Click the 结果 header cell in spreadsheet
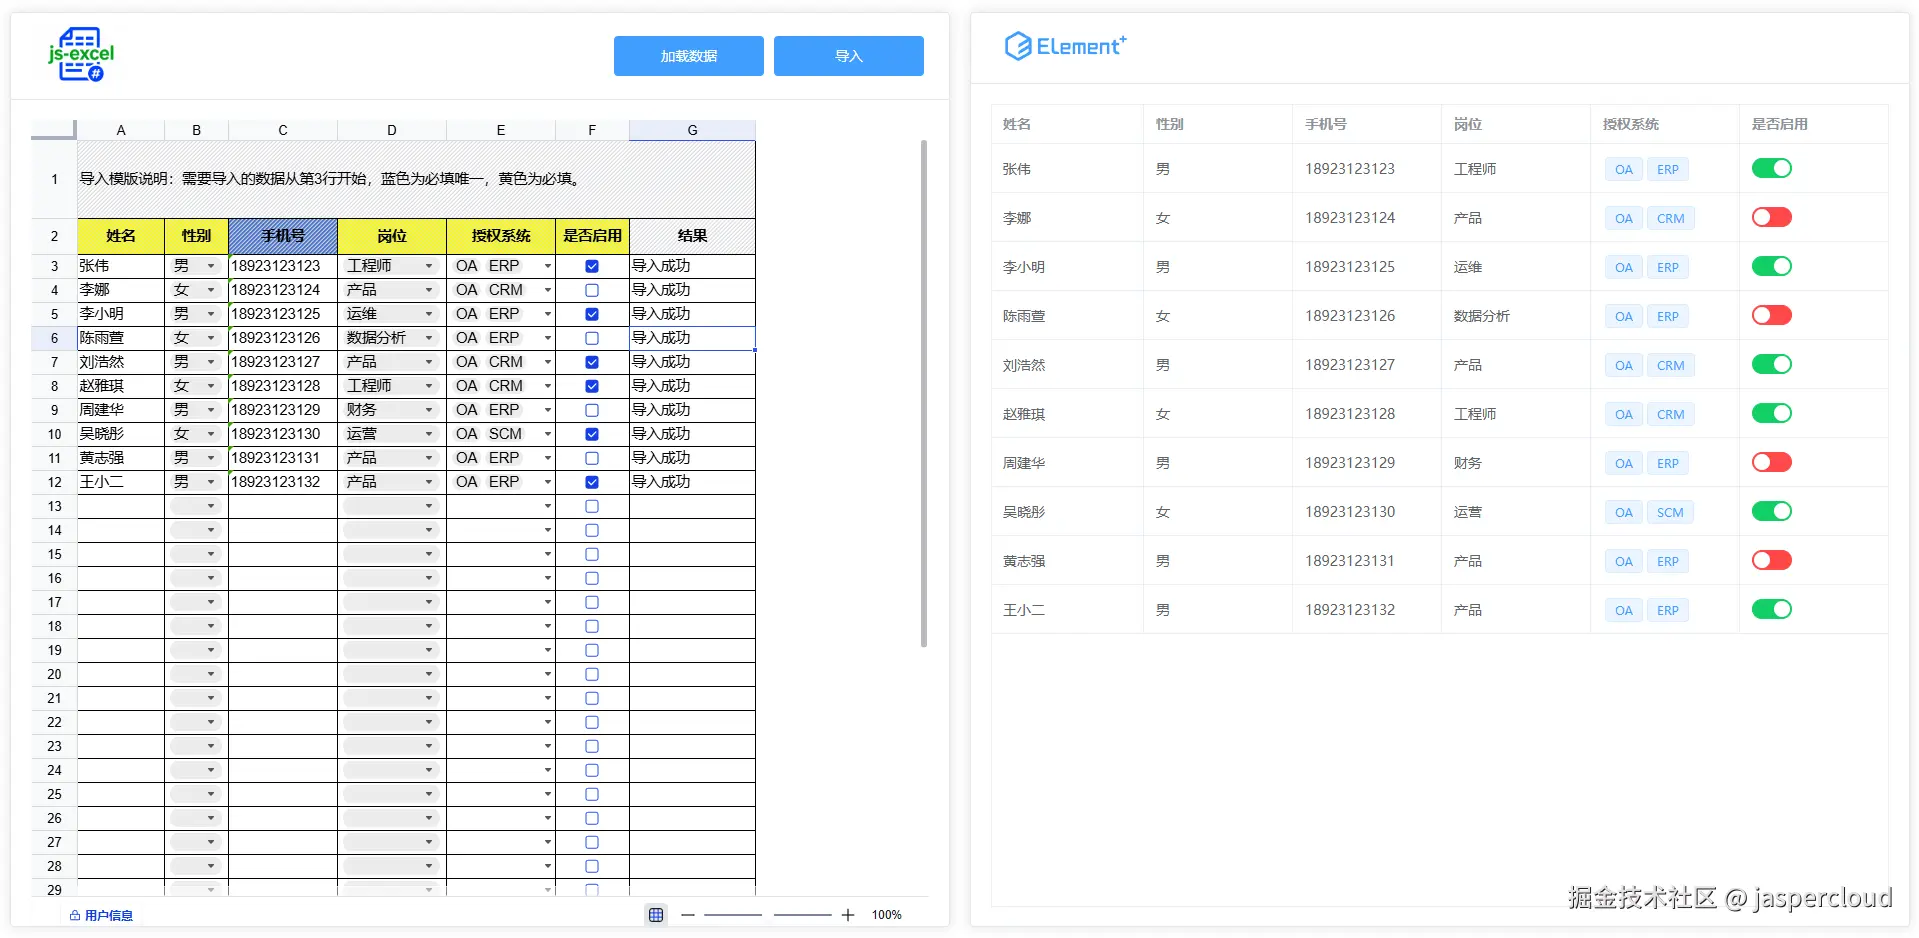This screenshot has height=938, width=1919. click(x=692, y=236)
